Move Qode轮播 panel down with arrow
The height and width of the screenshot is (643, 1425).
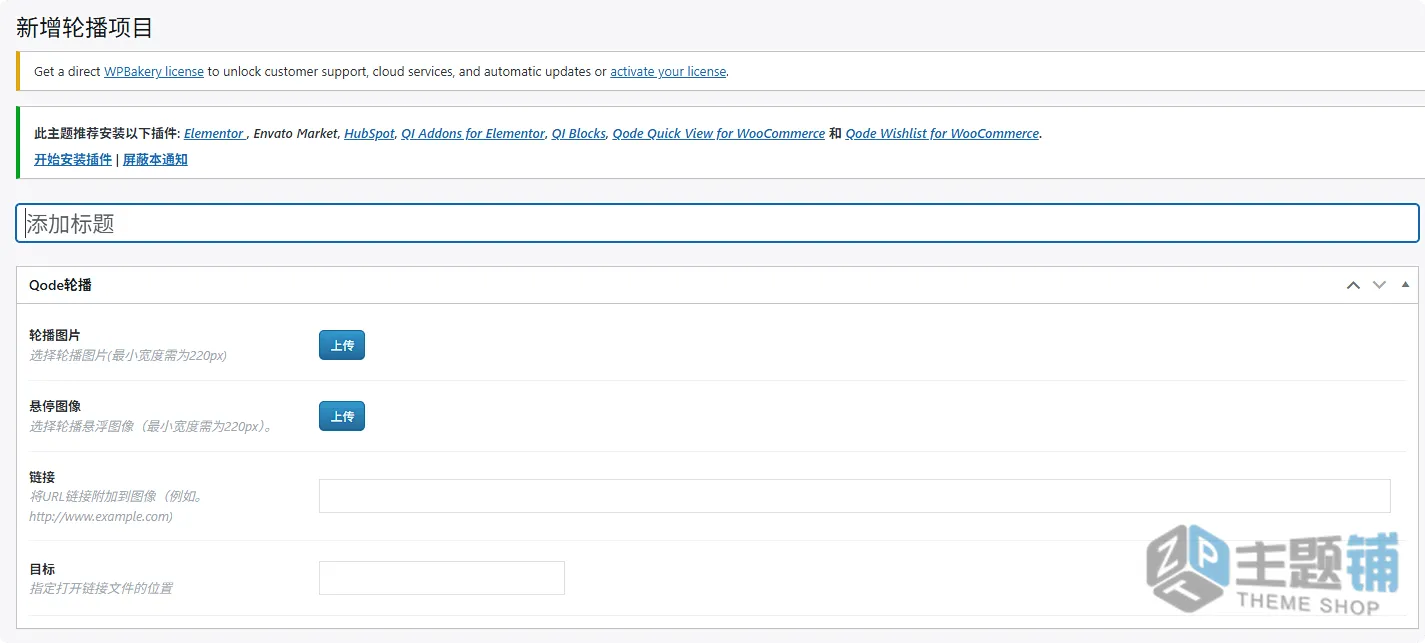point(1379,285)
